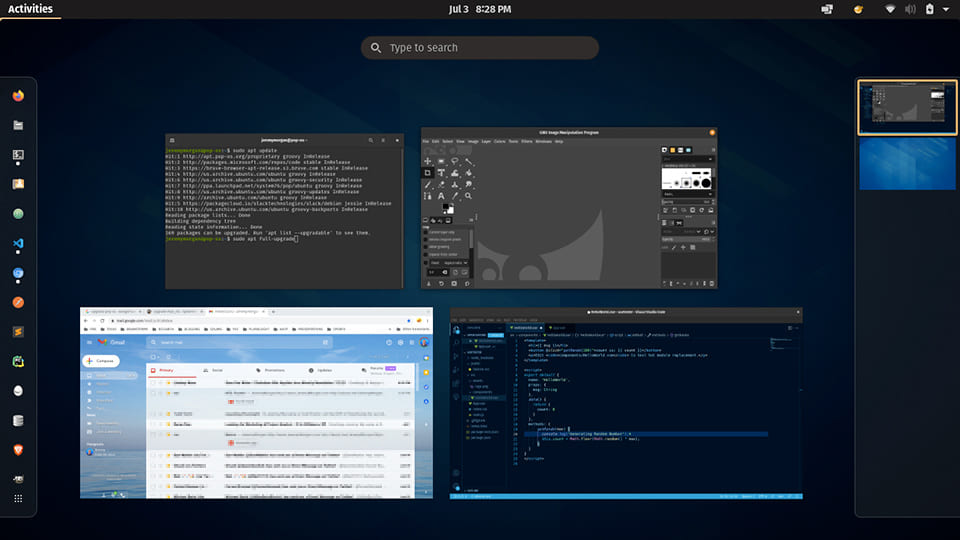The image size is (960, 540).
Task: Open the Terminal icon in the dock
Action: coord(18,155)
